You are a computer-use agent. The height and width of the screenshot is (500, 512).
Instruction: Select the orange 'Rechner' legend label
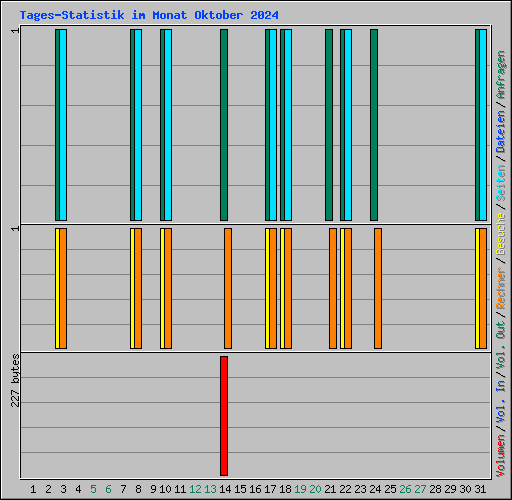pos(501,288)
